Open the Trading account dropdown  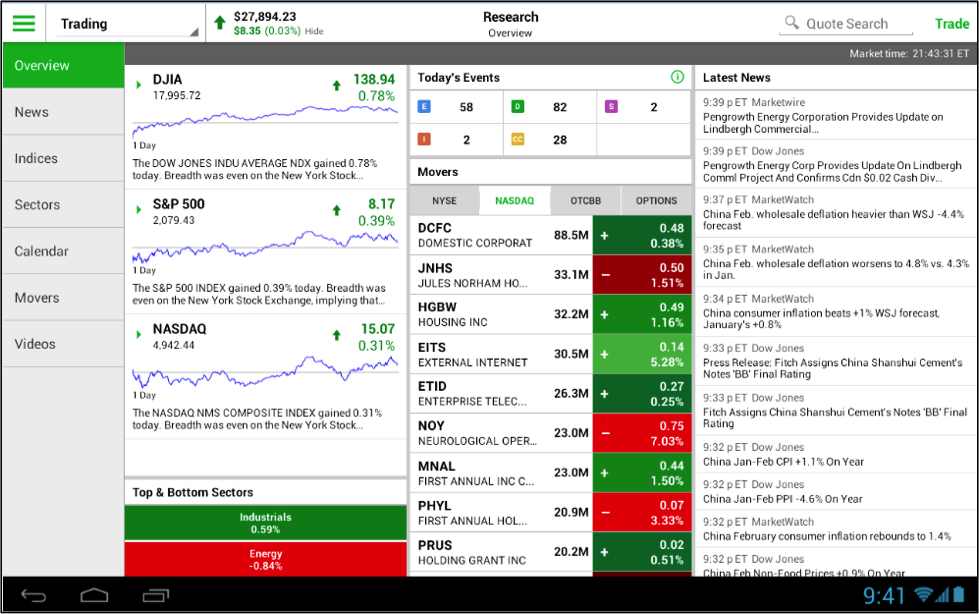click(127, 24)
